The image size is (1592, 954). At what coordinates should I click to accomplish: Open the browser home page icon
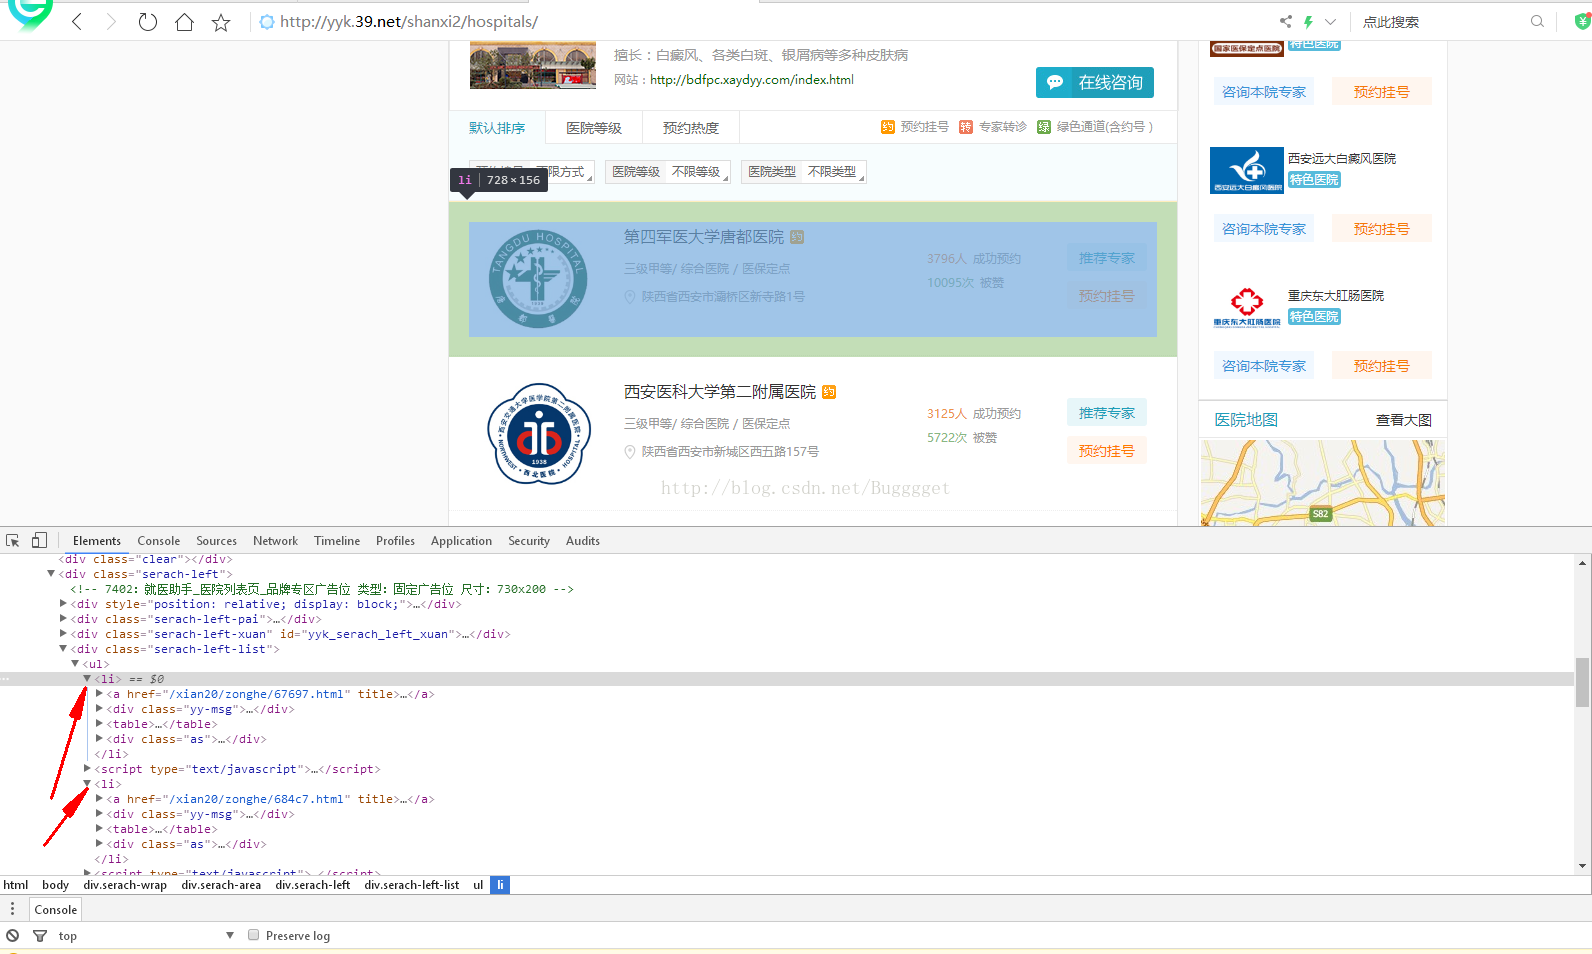184,22
